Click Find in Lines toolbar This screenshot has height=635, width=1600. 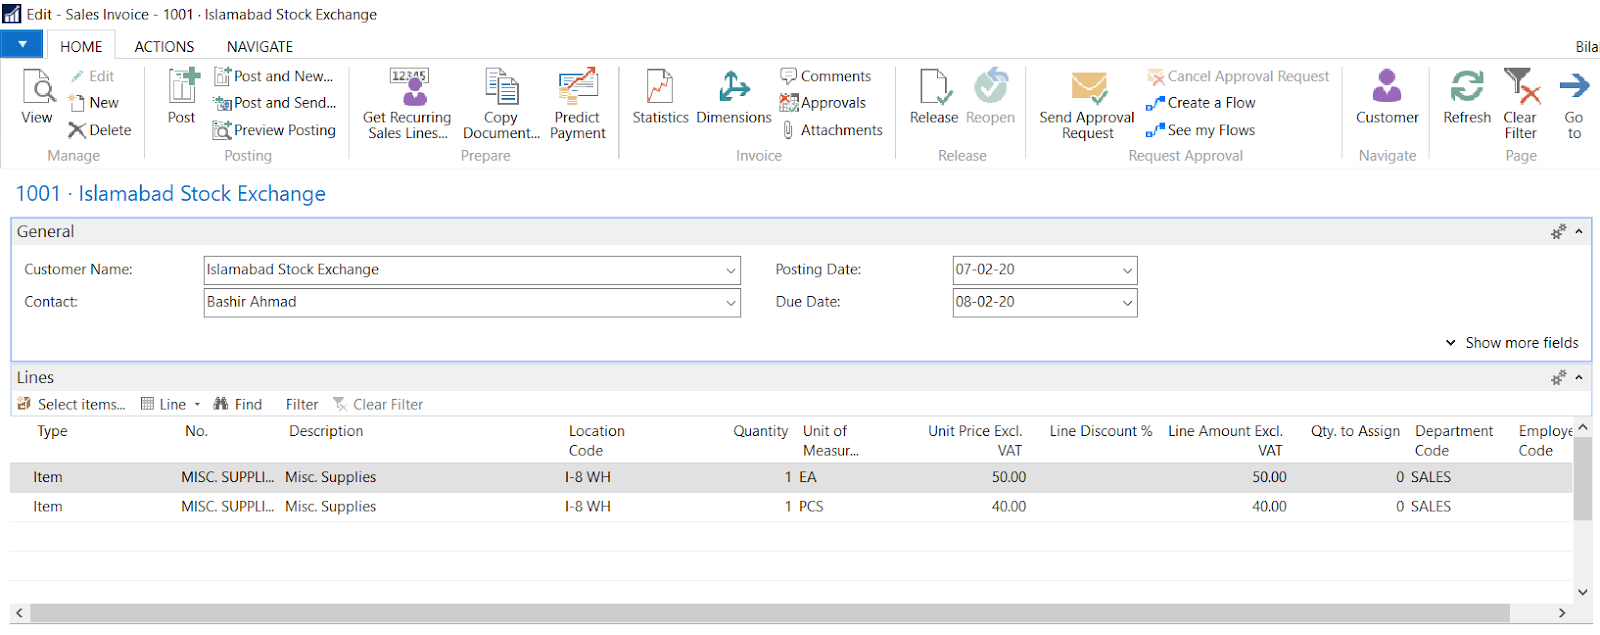click(x=237, y=404)
